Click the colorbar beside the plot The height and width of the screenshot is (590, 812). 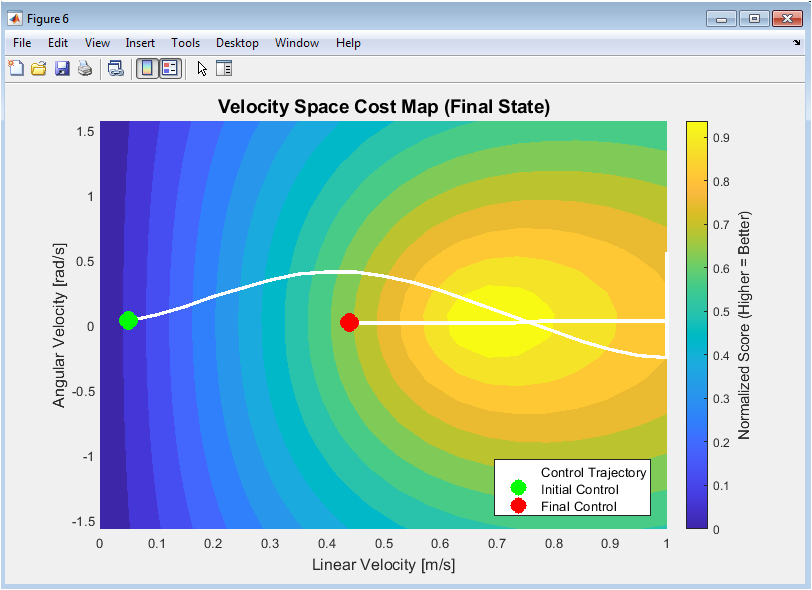[696, 325]
